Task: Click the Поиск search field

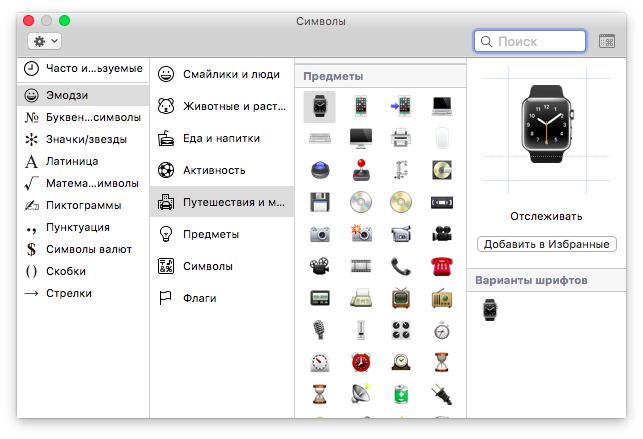Action: tap(530, 41)
